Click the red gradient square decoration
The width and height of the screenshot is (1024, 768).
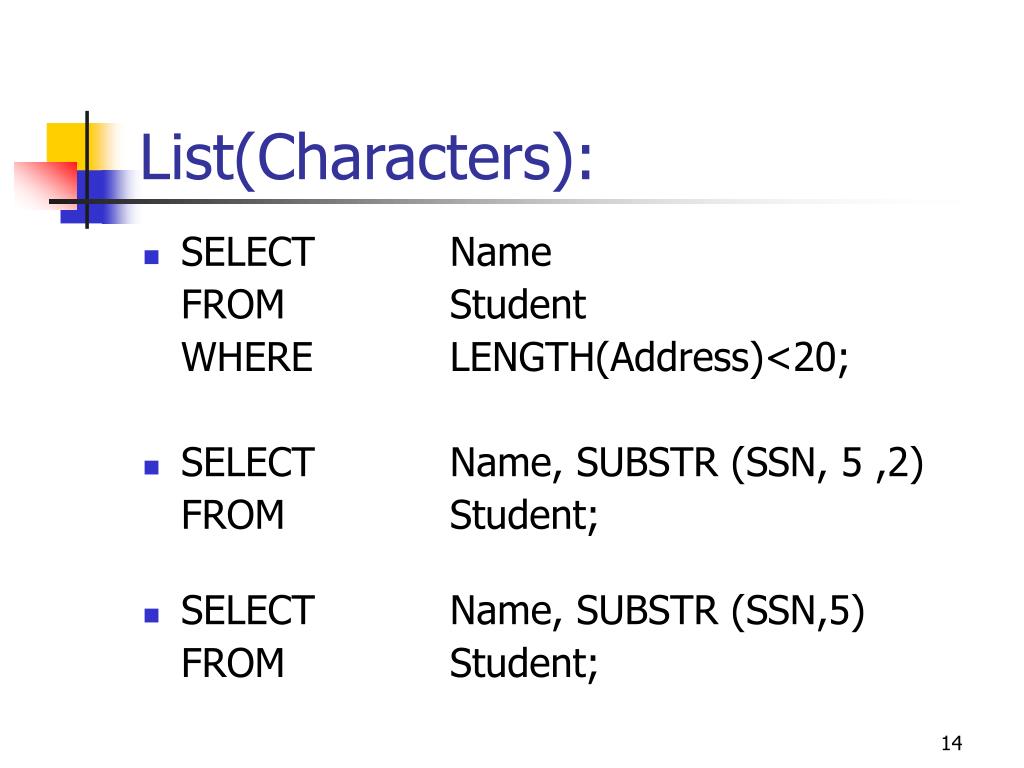[46, 184]
